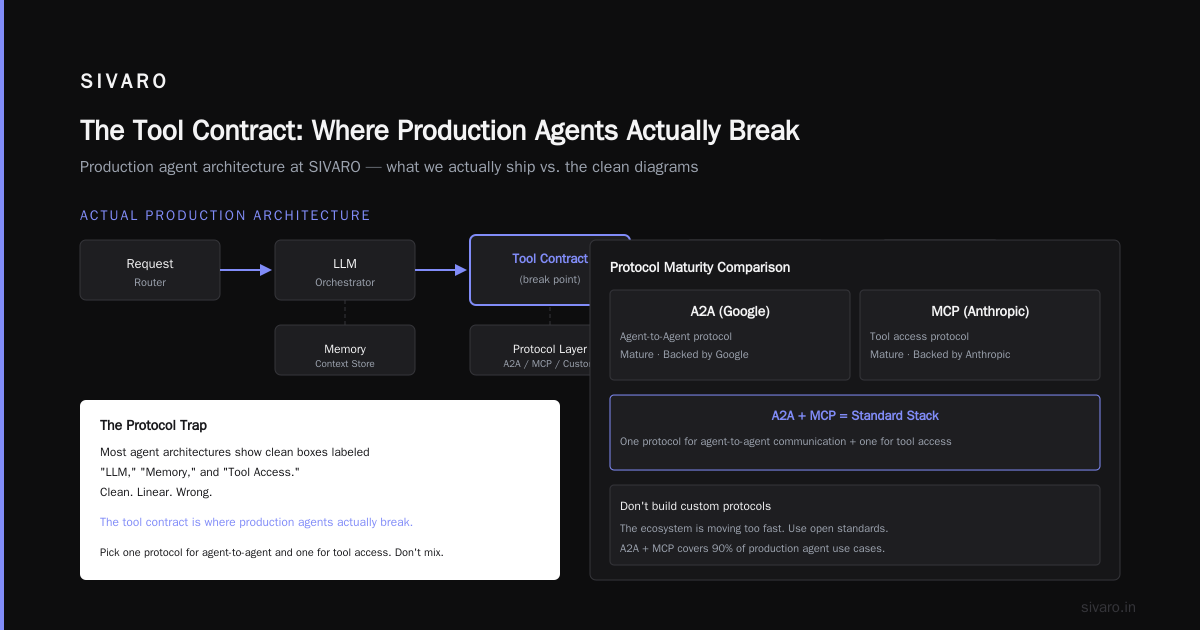Click 'Mature · Backed by Anthropic' text

tap(940, 355)
